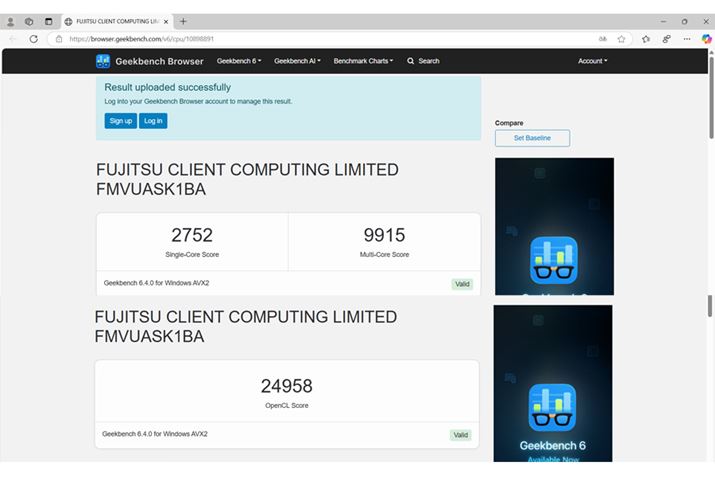Expand the Benchmark Charts menu

point(363,61)
